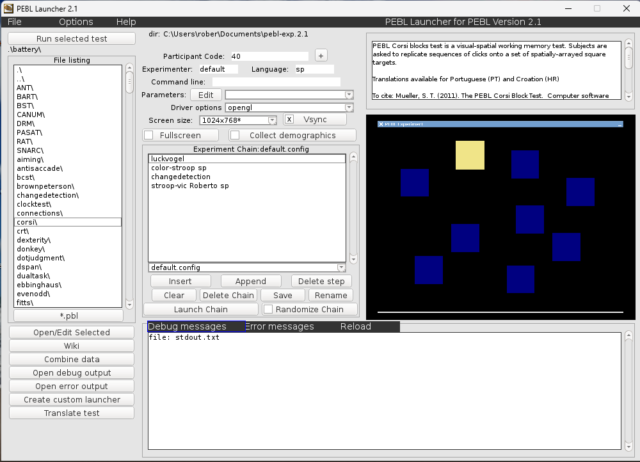Select the PASAT\ folder entry
Image resolution: width=640 pixels, height=462 pixels.
tap(68, 133)
